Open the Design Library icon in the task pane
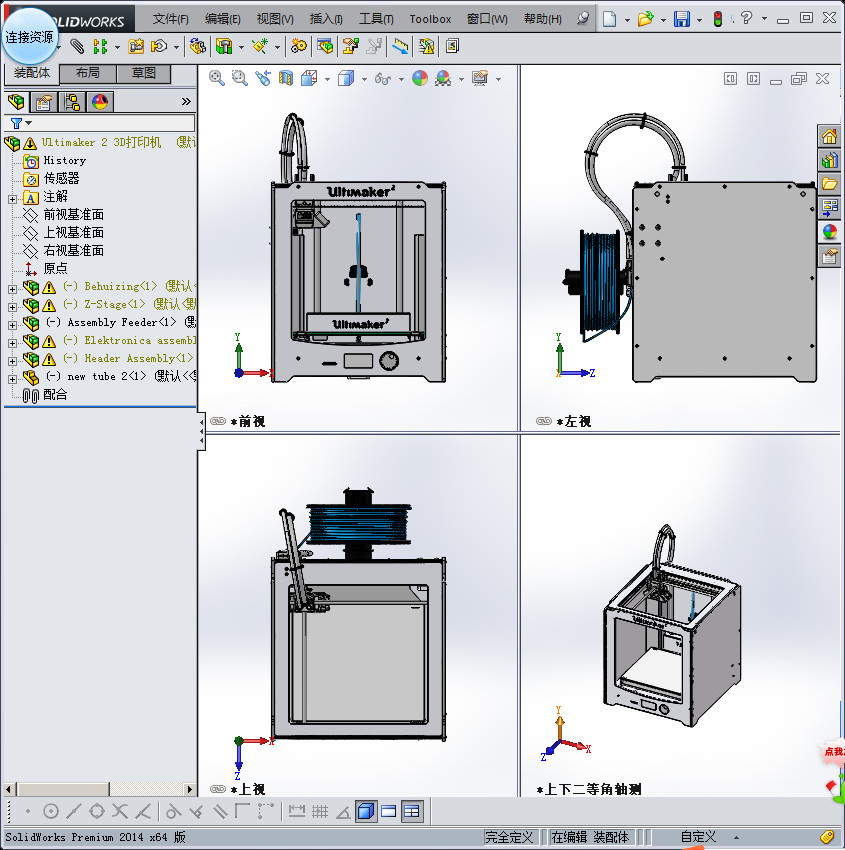 829,160
